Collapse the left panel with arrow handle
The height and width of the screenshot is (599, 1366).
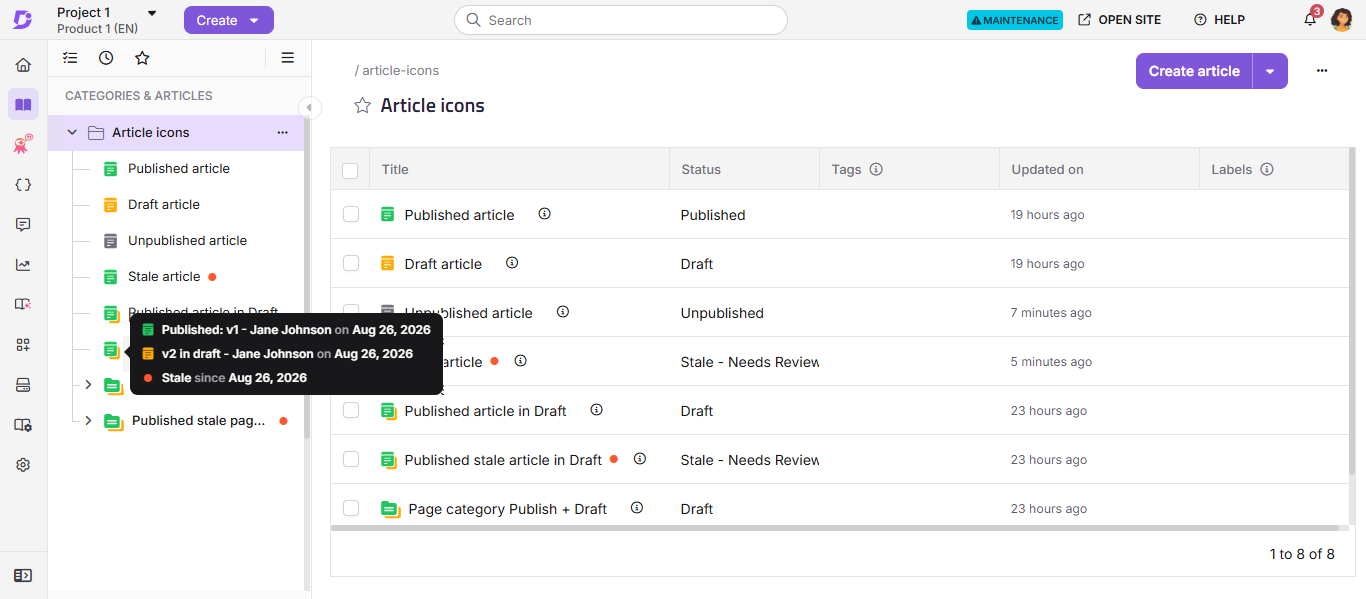(308, 107)
